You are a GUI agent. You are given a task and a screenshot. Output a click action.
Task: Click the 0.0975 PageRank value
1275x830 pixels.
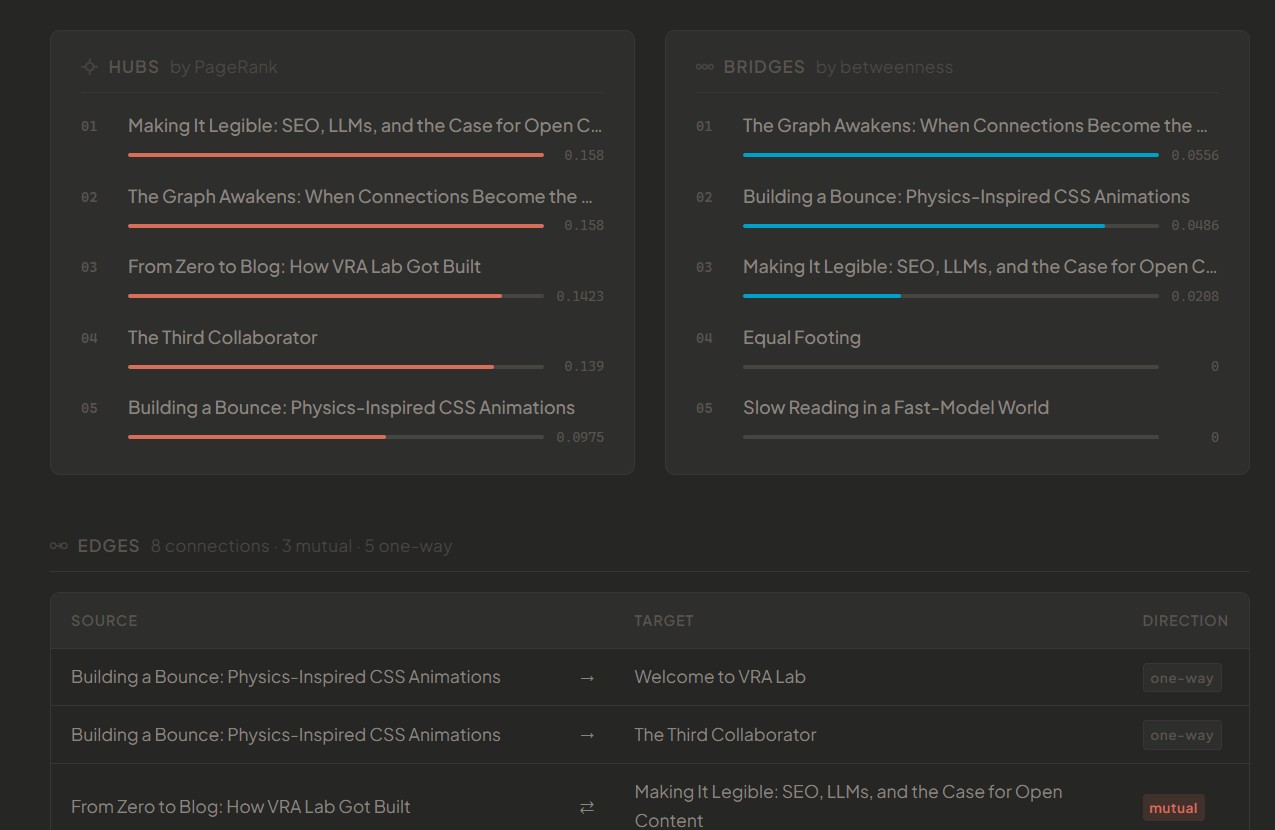(580, 438)
